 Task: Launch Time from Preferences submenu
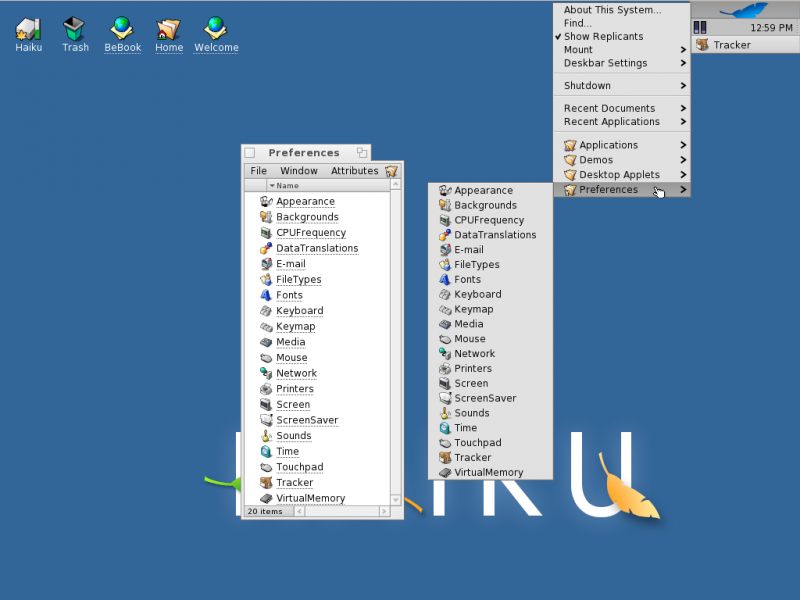point(490,428)
